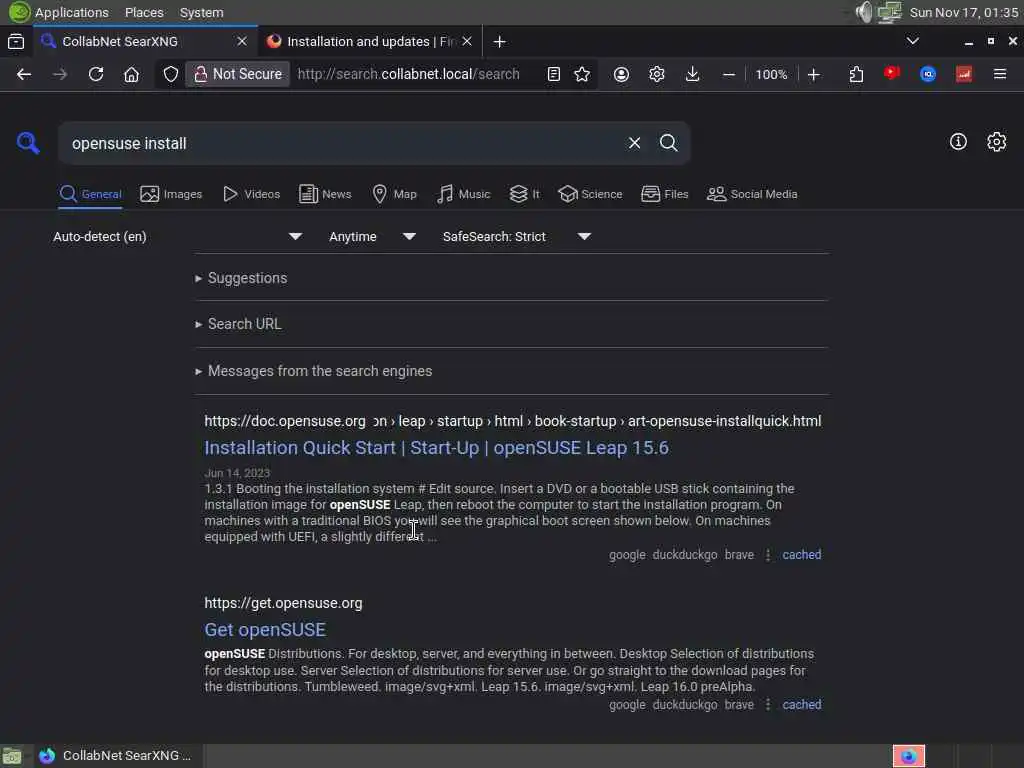Screen dimensions: 1024x768
Task: Select the General category tab
Action: point(90,194)
